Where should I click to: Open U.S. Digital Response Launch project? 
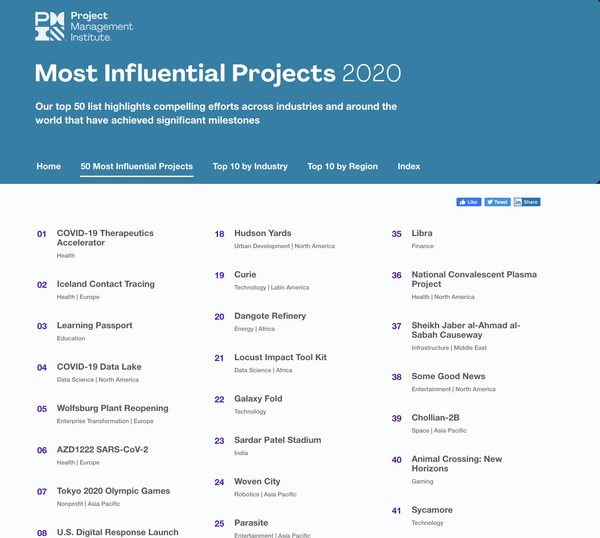117,532
